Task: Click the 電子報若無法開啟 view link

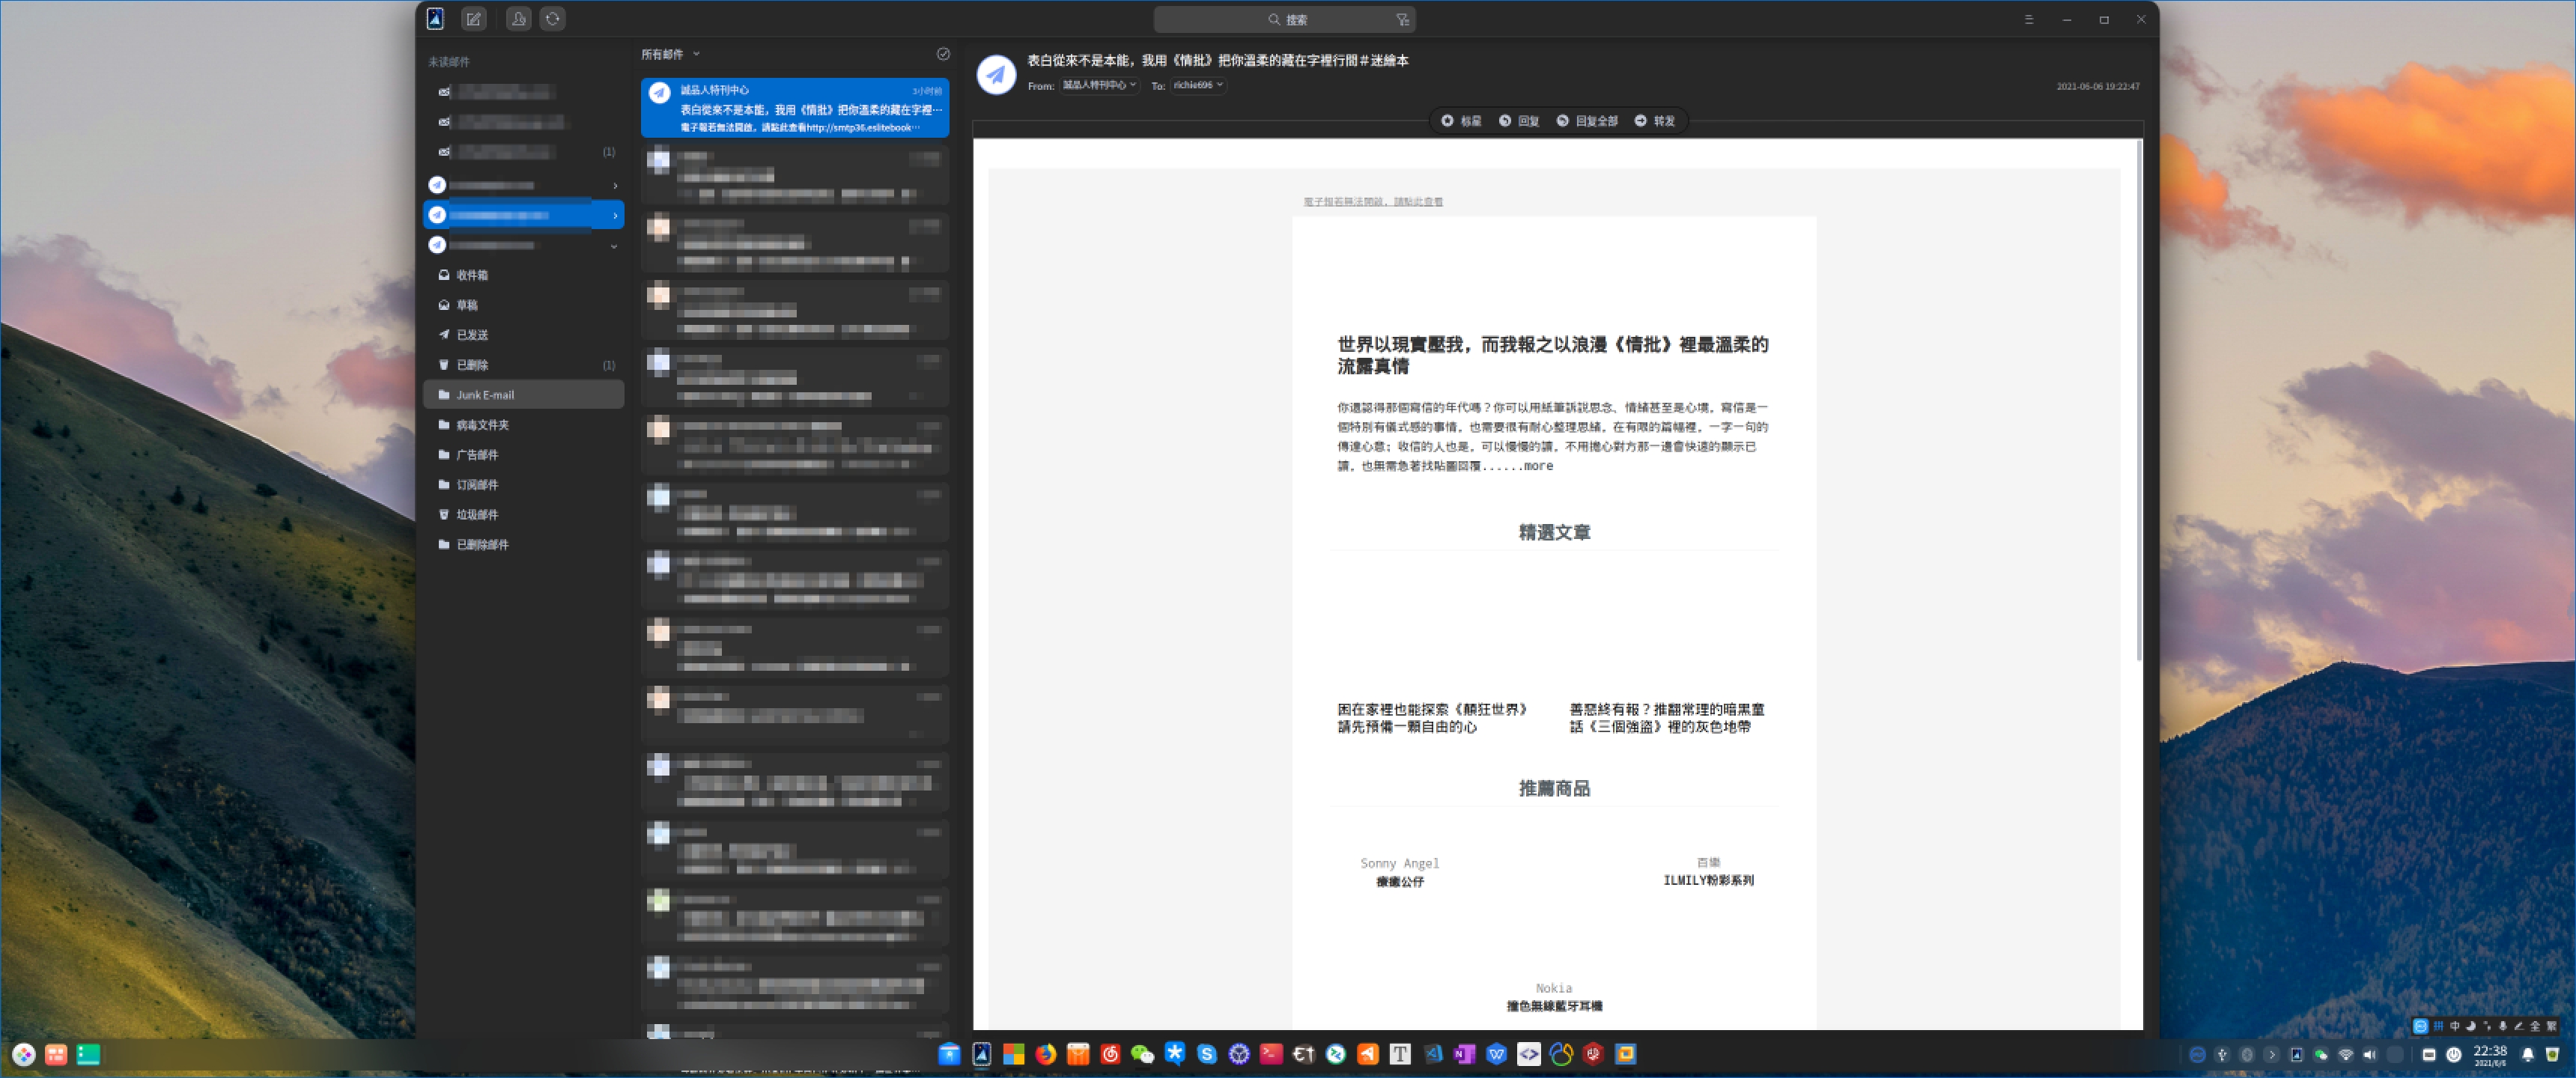Action: pyautogui.click(x=1372, y=202)
